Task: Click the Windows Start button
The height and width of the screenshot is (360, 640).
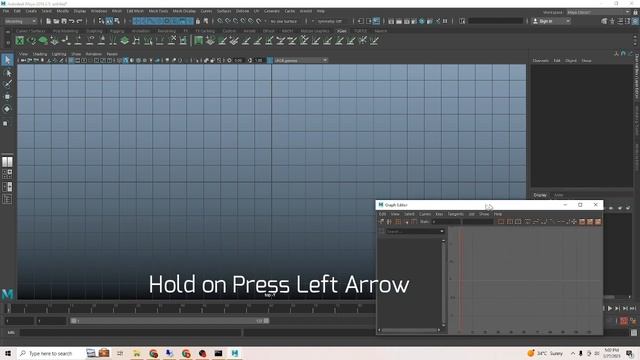Action: coord(8,353)
